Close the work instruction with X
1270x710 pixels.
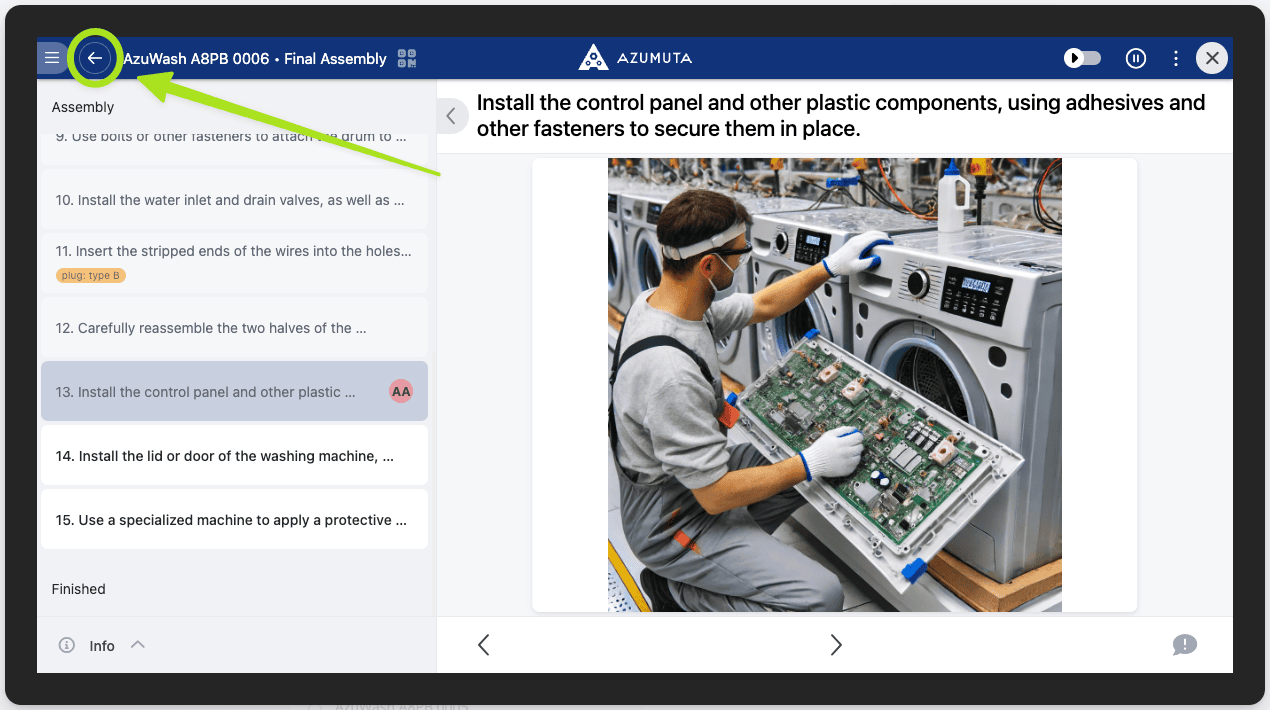[1212, 58]
